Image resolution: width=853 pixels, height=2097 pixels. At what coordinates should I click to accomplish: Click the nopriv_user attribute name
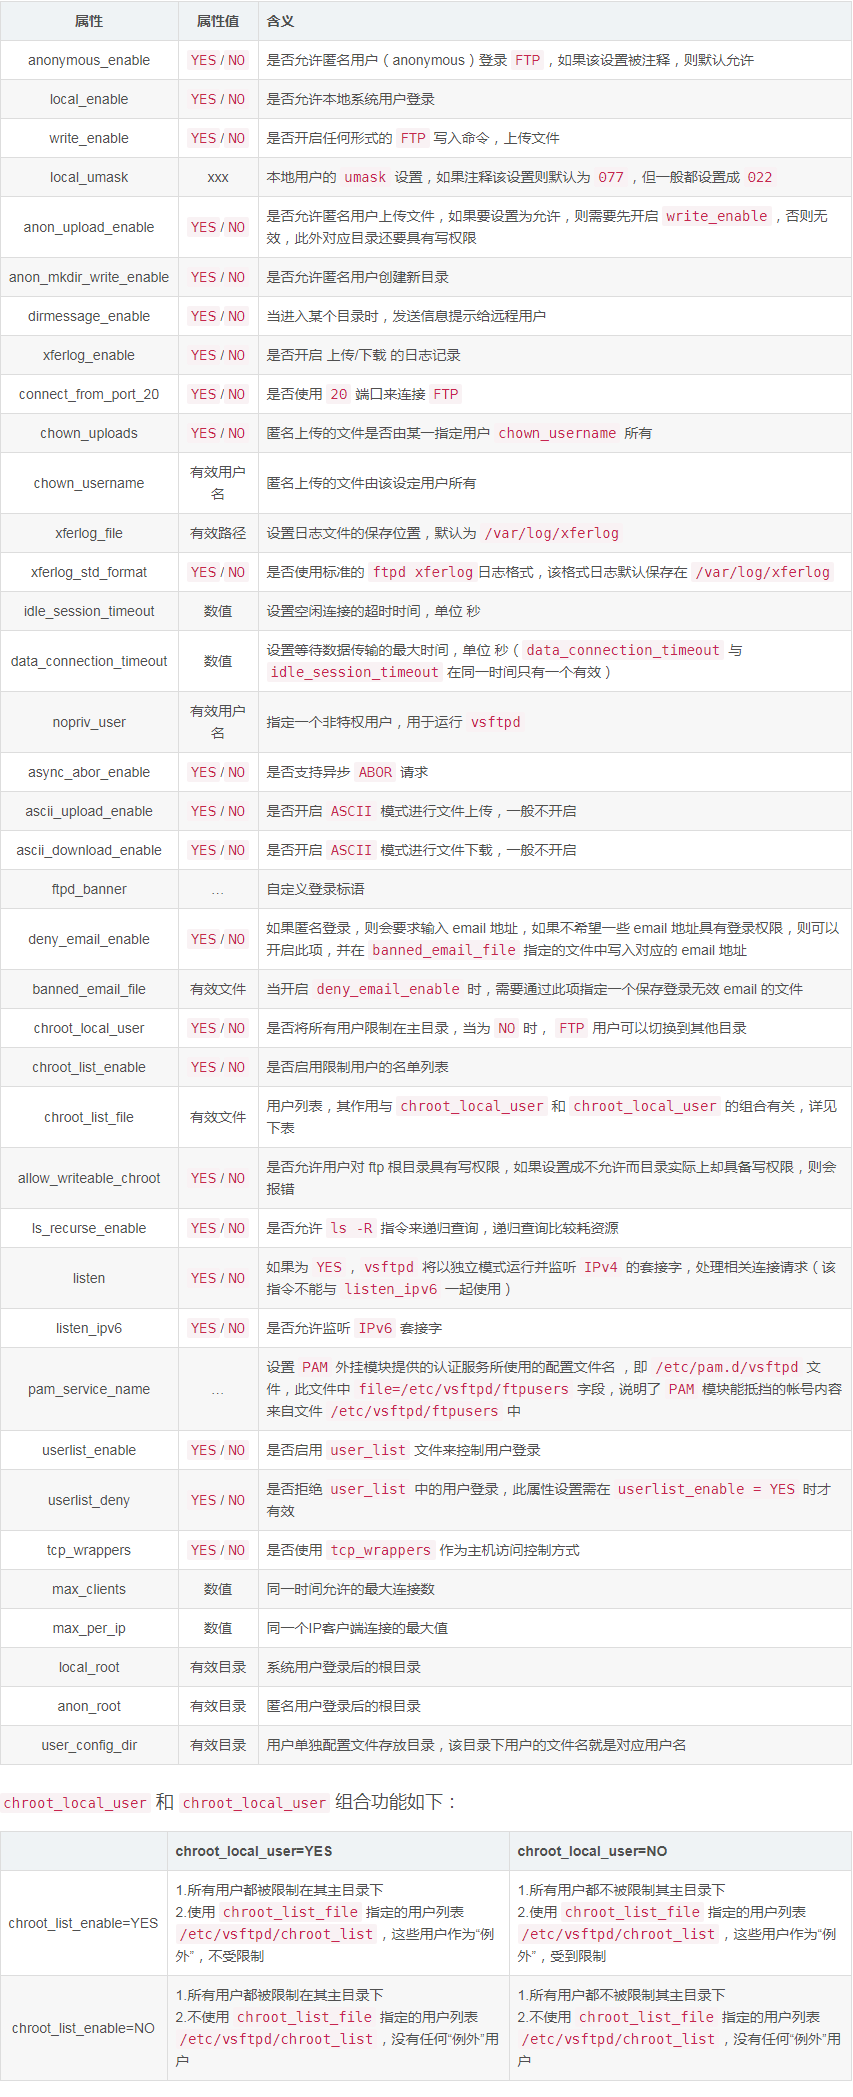(x=89, y=722)
